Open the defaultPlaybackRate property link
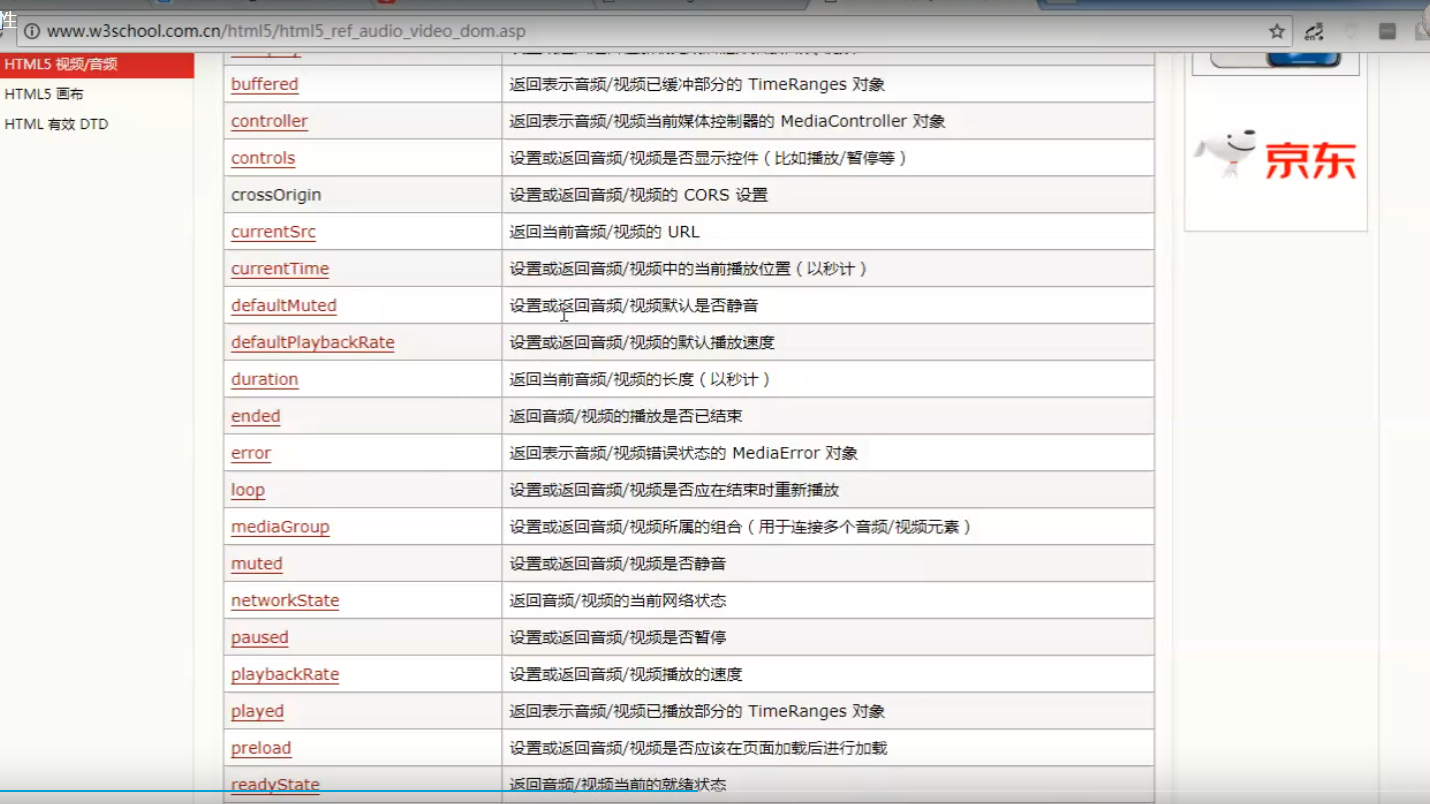 (x=312, y=342)
